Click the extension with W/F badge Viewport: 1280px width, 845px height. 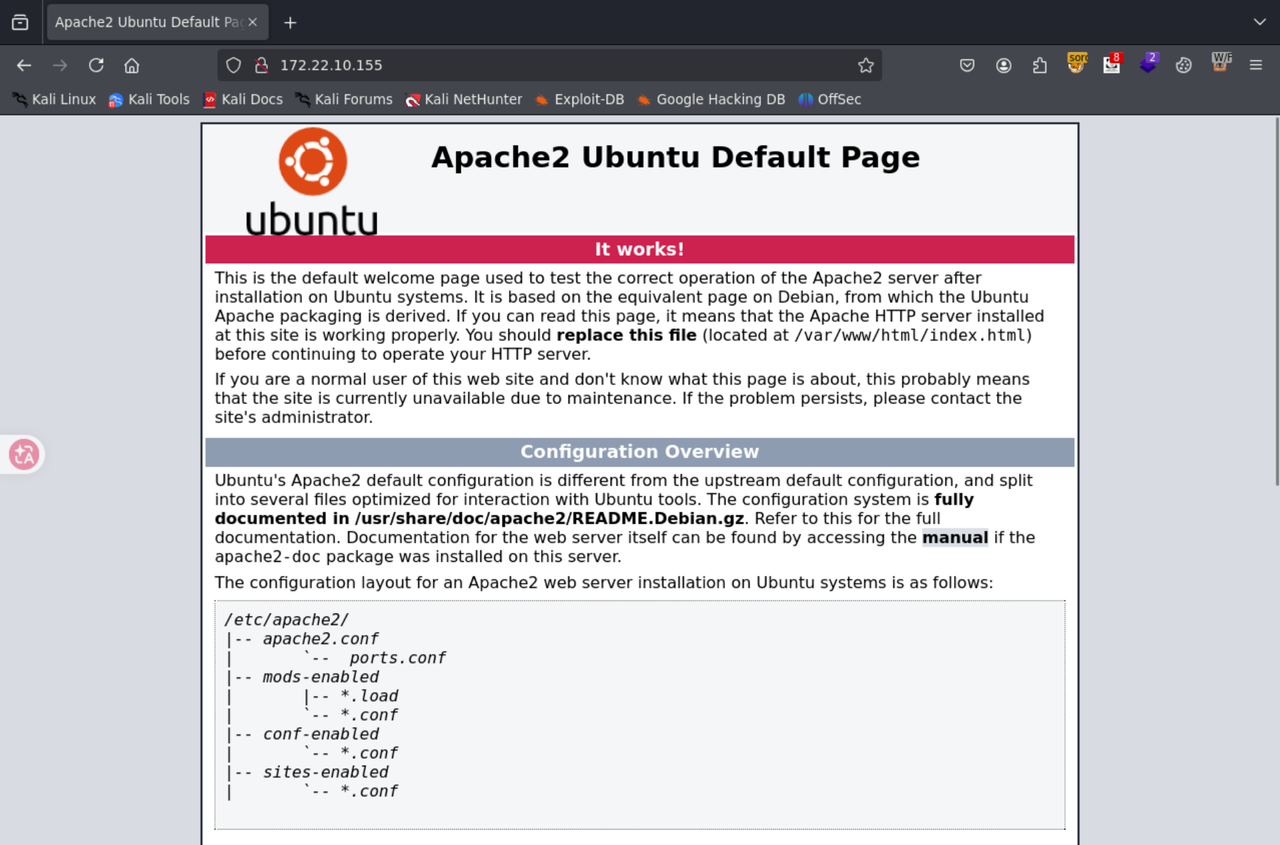pos(1221,63)
